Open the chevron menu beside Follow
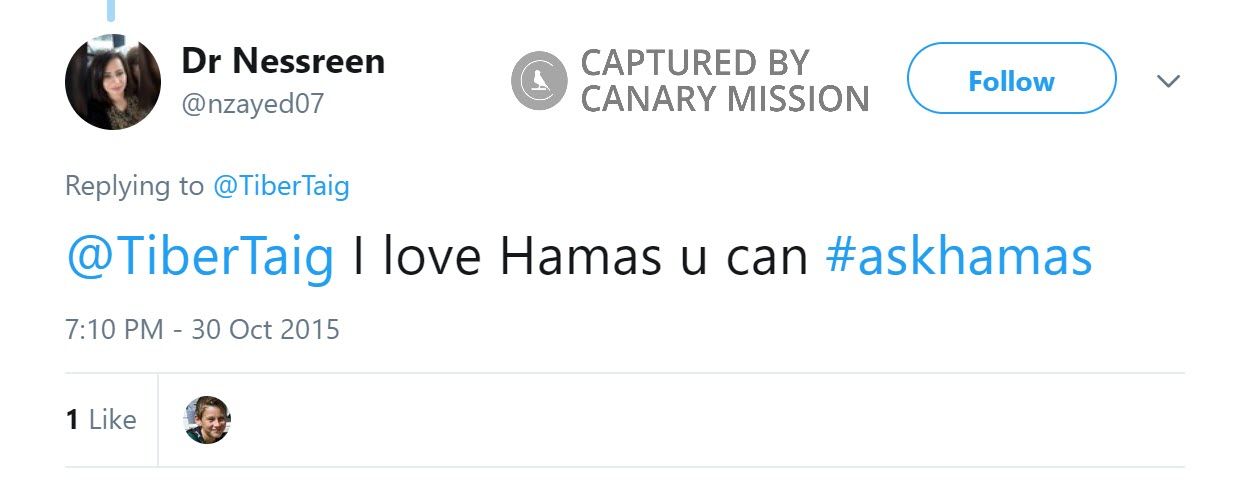Viewport: 1250px width, 494px height. [x=1168, y=81]
